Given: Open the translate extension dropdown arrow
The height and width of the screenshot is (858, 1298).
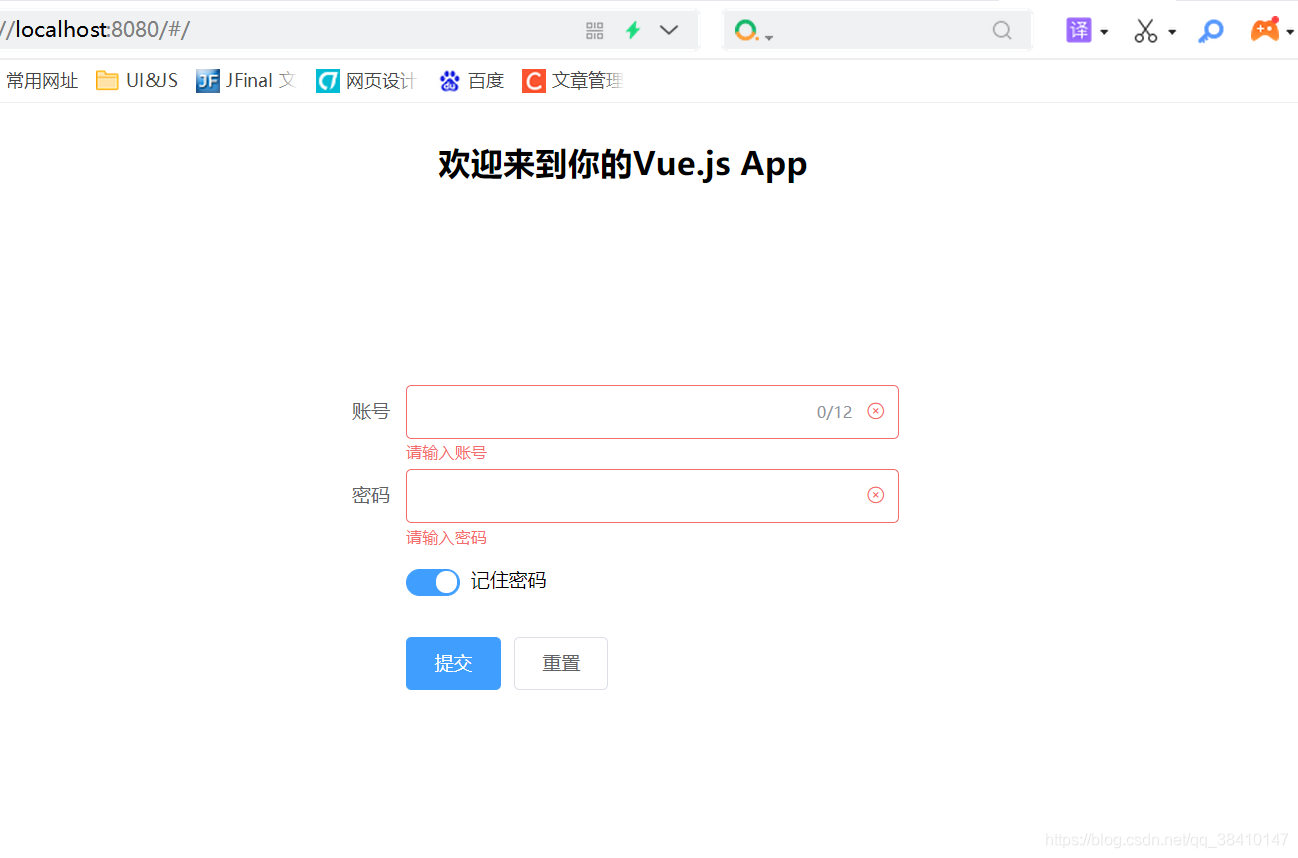Looking at the screenshot, I should [1104, 32].
